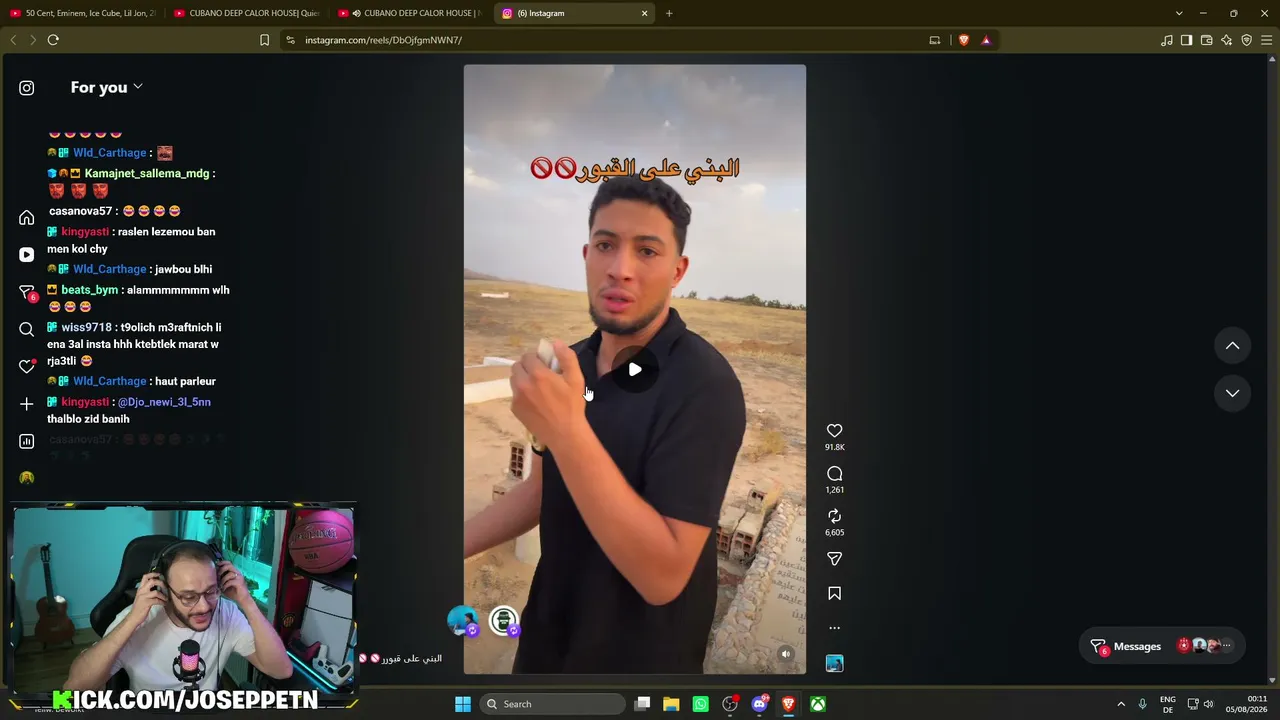
Task: Open the Xbox app from the taskbar
Action: click(818, 704)
